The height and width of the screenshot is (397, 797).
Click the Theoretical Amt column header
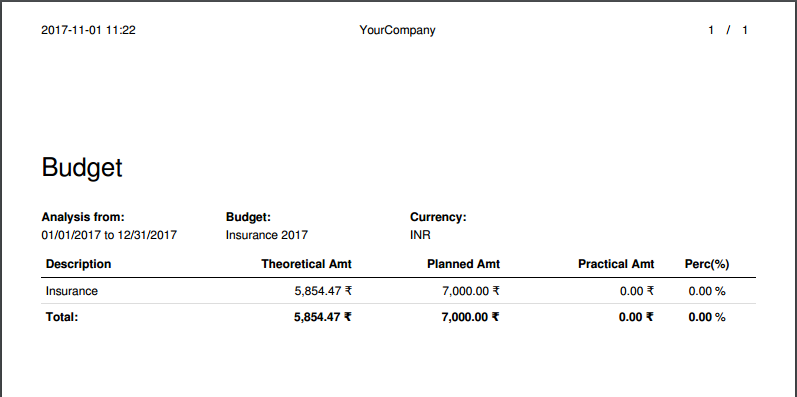click(306, 264)
